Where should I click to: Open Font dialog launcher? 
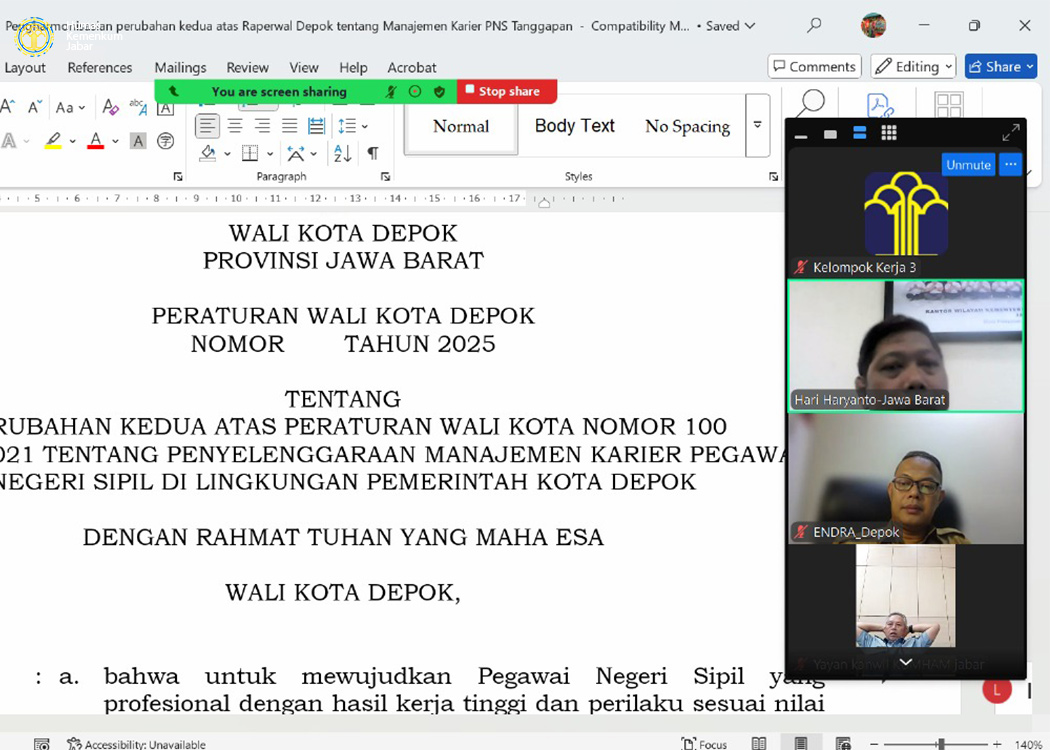177,177
